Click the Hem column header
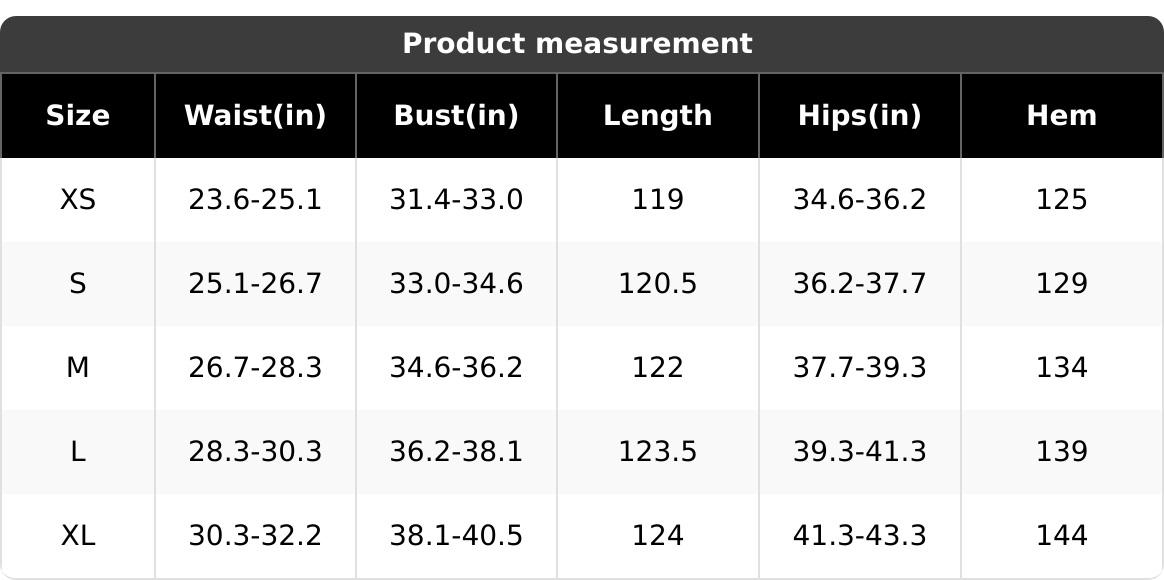Screen dimensions: 1164x580 point(1061,116)
